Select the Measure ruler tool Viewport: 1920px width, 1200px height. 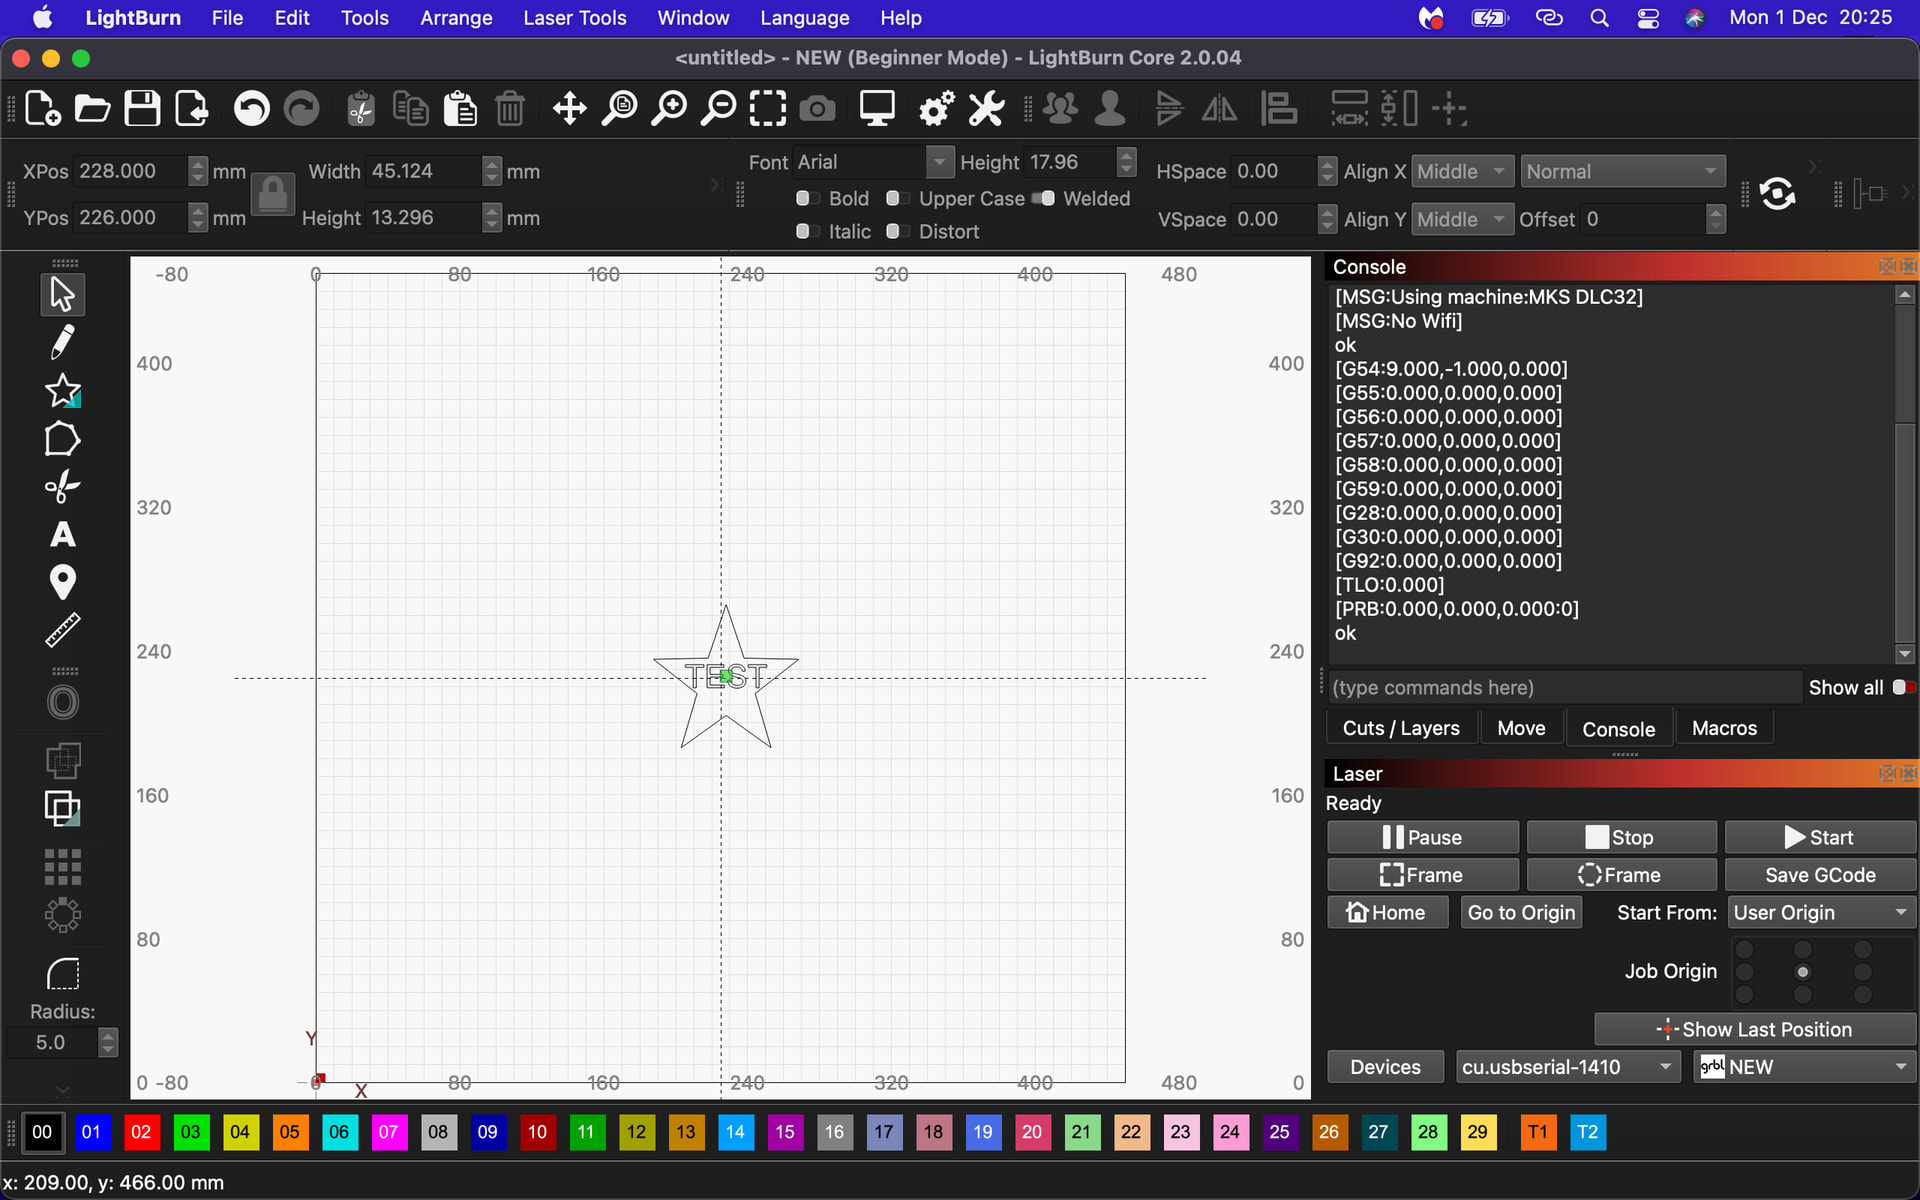[62, 630]
